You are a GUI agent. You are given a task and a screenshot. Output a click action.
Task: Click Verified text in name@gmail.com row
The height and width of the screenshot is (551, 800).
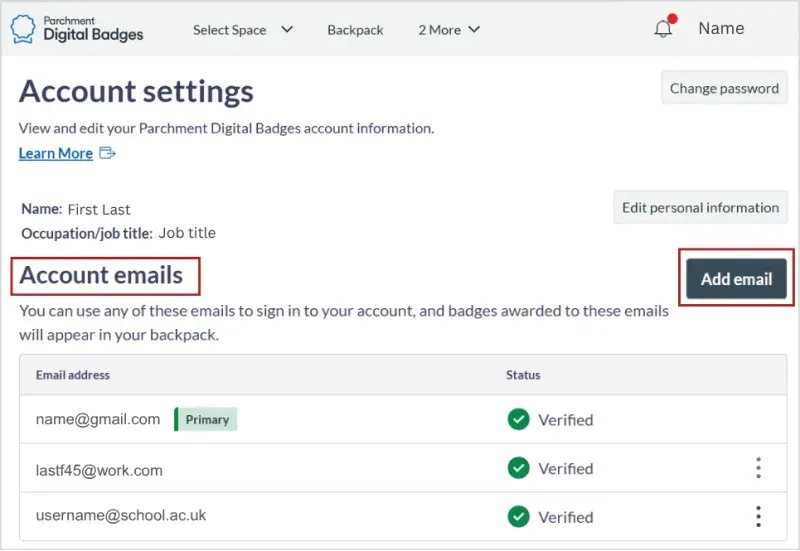[x=566, y=420]
